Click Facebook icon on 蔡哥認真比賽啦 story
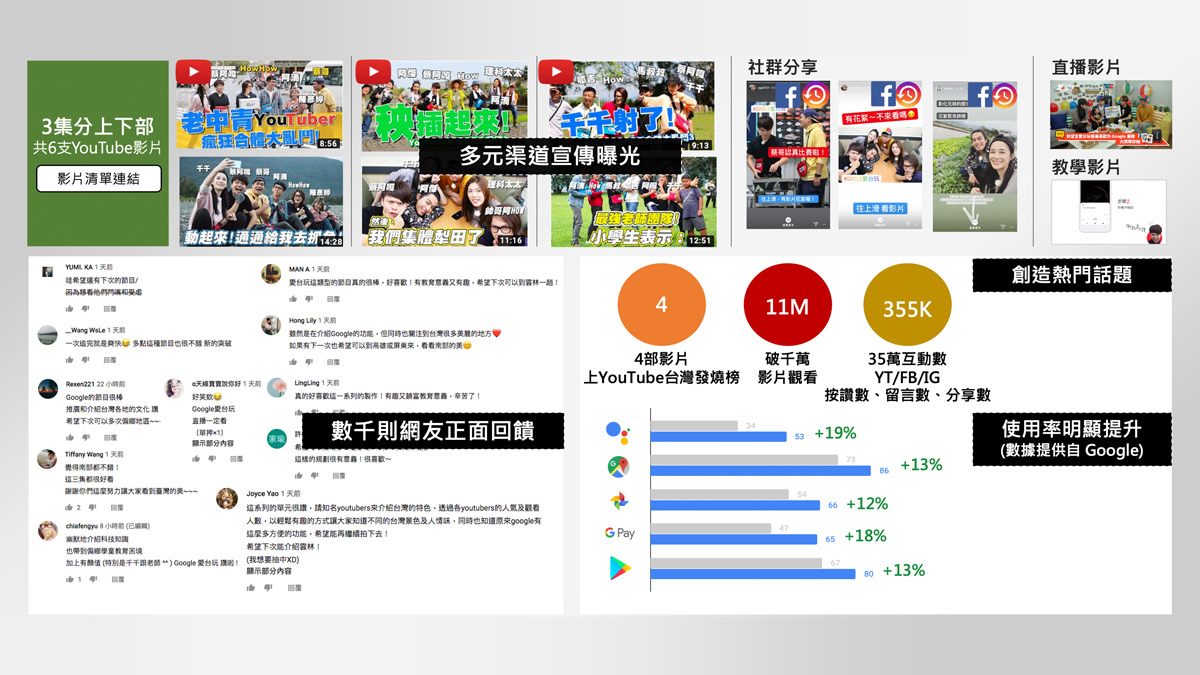 tap(788, 94)
